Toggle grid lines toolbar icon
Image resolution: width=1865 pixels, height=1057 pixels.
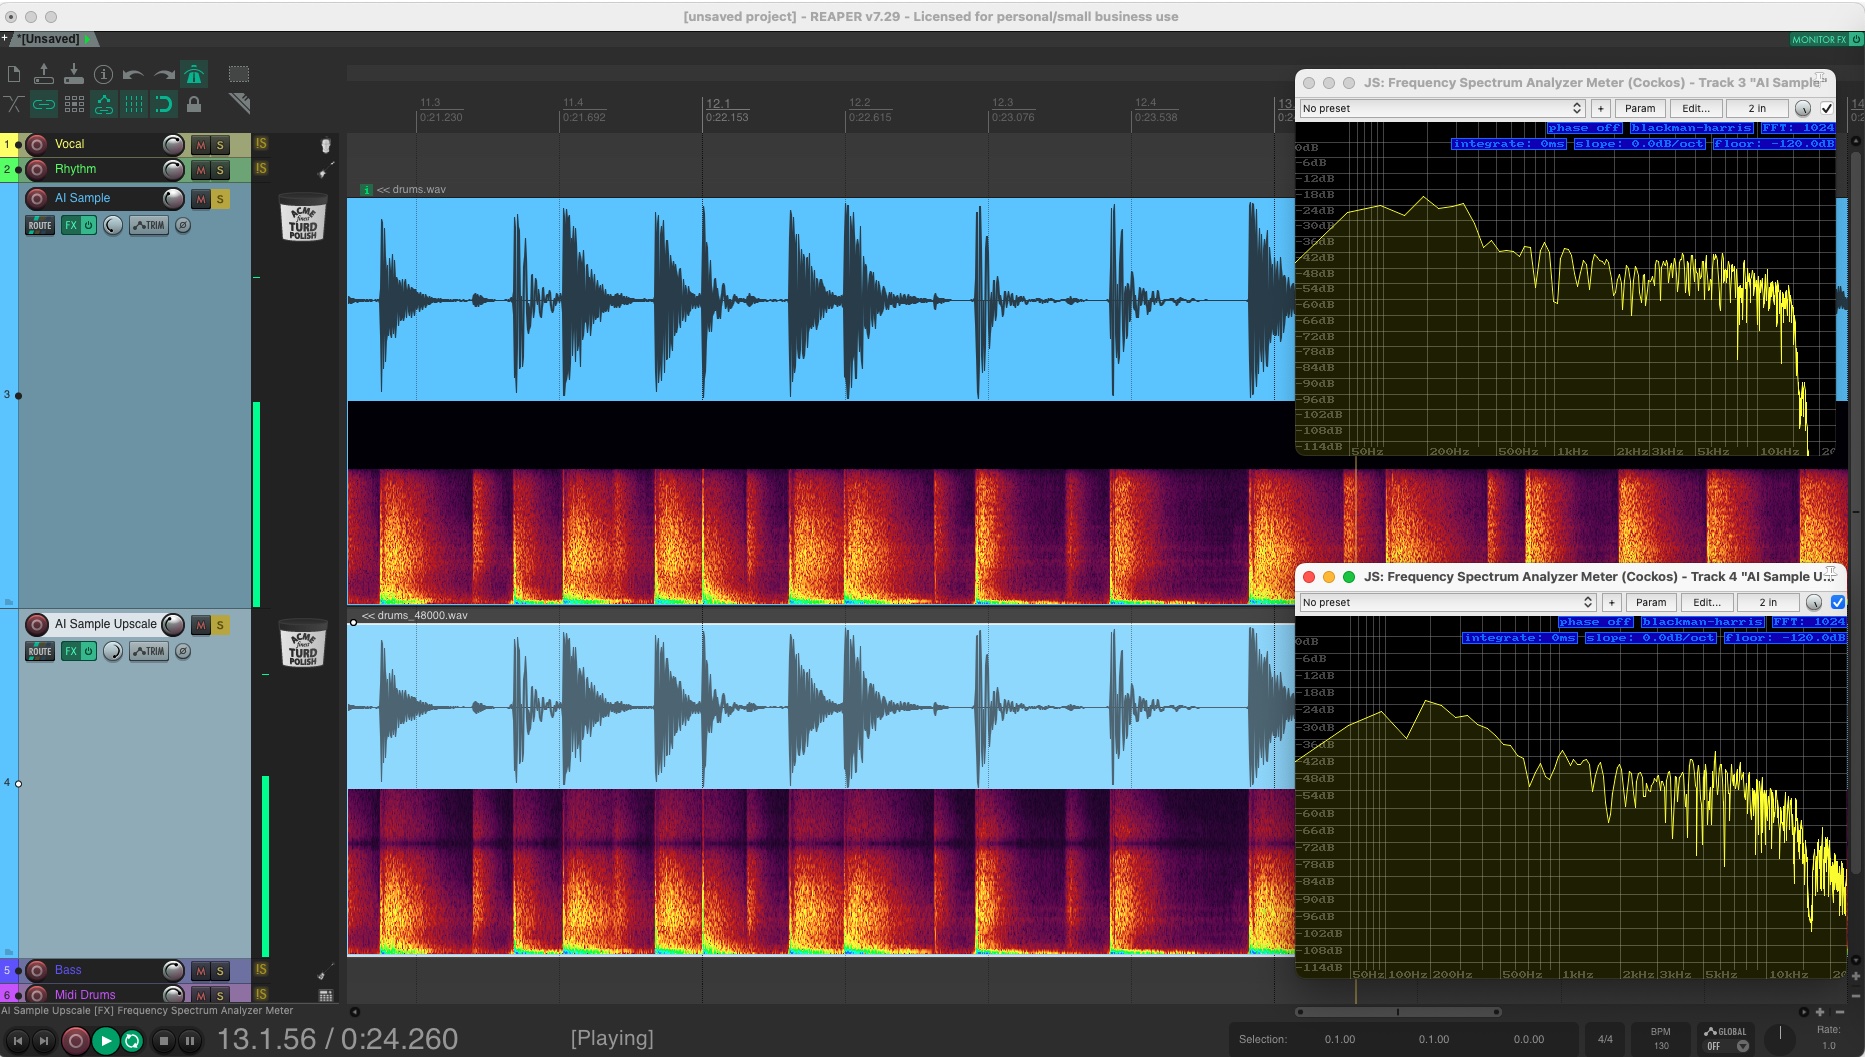pos(133,104)
